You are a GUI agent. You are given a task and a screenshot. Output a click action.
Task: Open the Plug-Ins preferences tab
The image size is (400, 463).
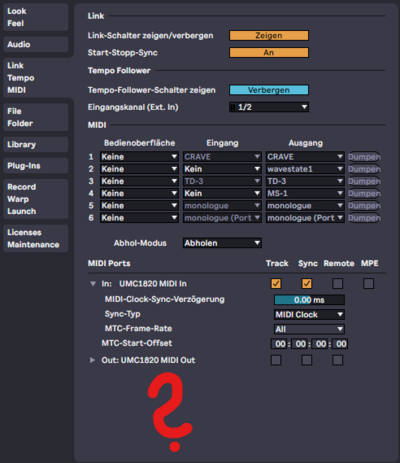click(x=36, y=166)
